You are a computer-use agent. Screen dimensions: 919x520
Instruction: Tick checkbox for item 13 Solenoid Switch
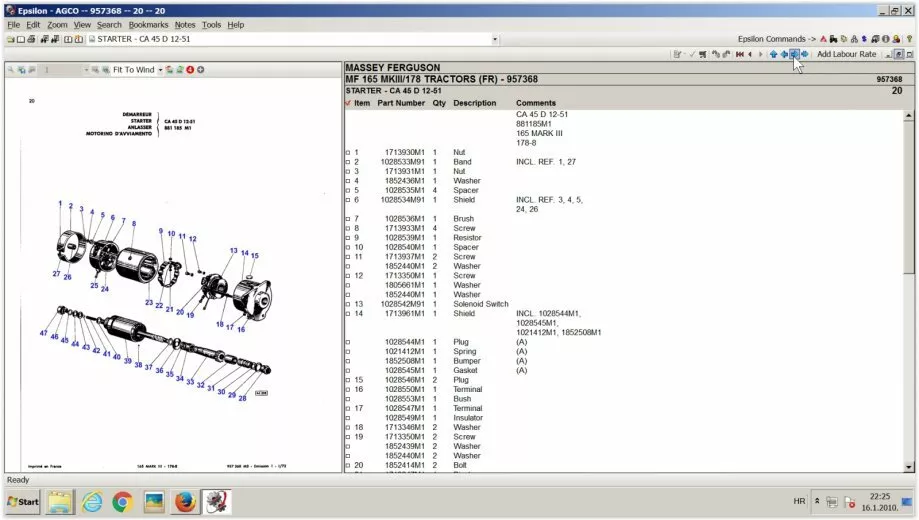click(348, 304)
